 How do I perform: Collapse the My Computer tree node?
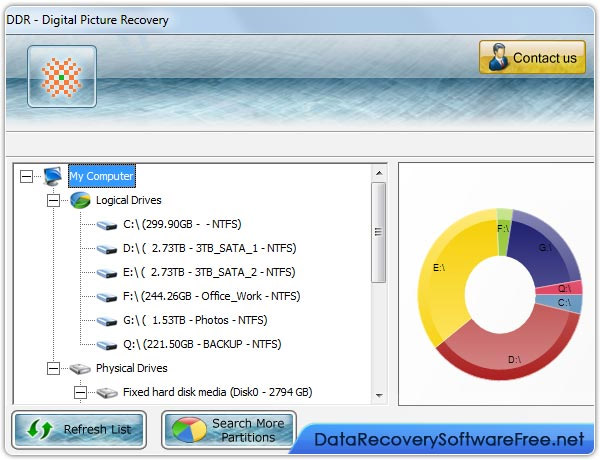coord(26,176)
